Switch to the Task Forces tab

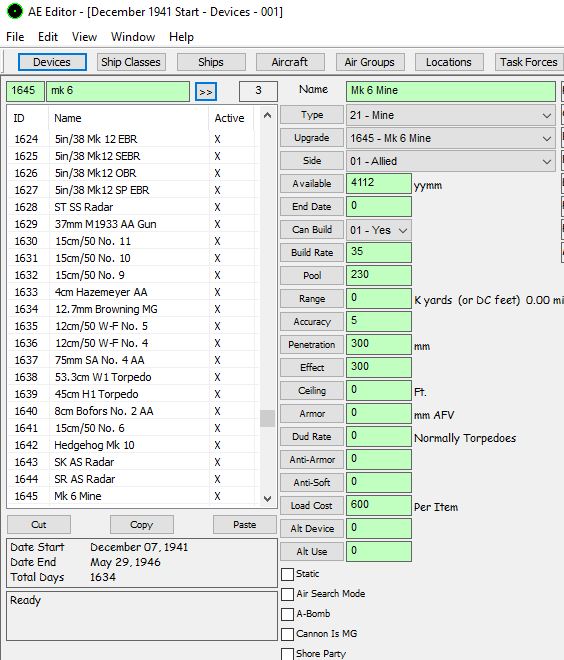[529, 62]
